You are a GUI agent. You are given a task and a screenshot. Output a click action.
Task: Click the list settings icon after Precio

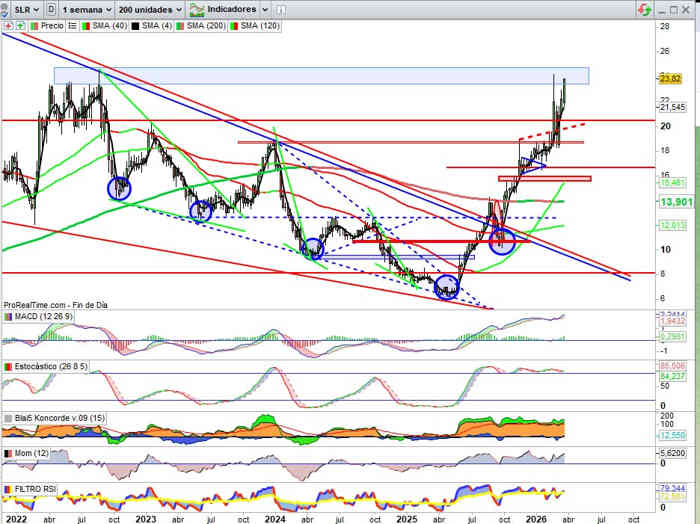pos(74,23)
